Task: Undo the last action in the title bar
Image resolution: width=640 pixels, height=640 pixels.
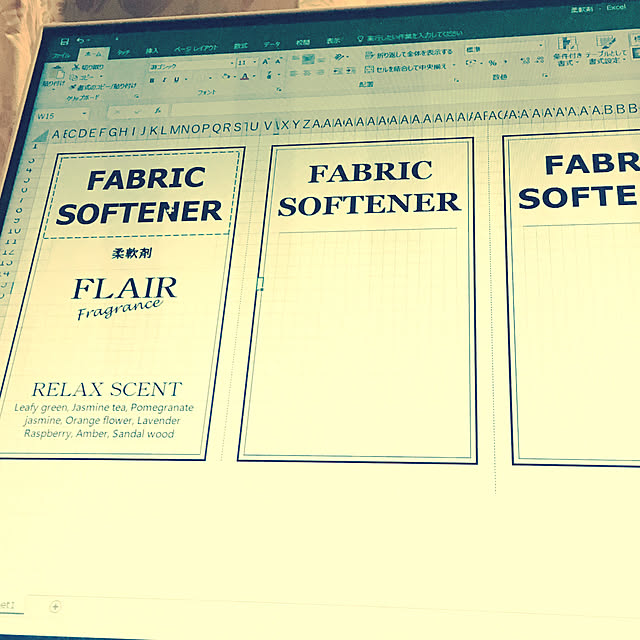Action: pos(80,40)
